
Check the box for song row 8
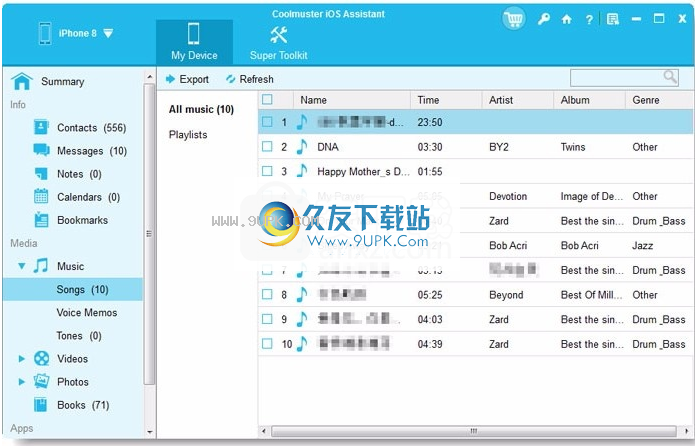click(267, 294)
